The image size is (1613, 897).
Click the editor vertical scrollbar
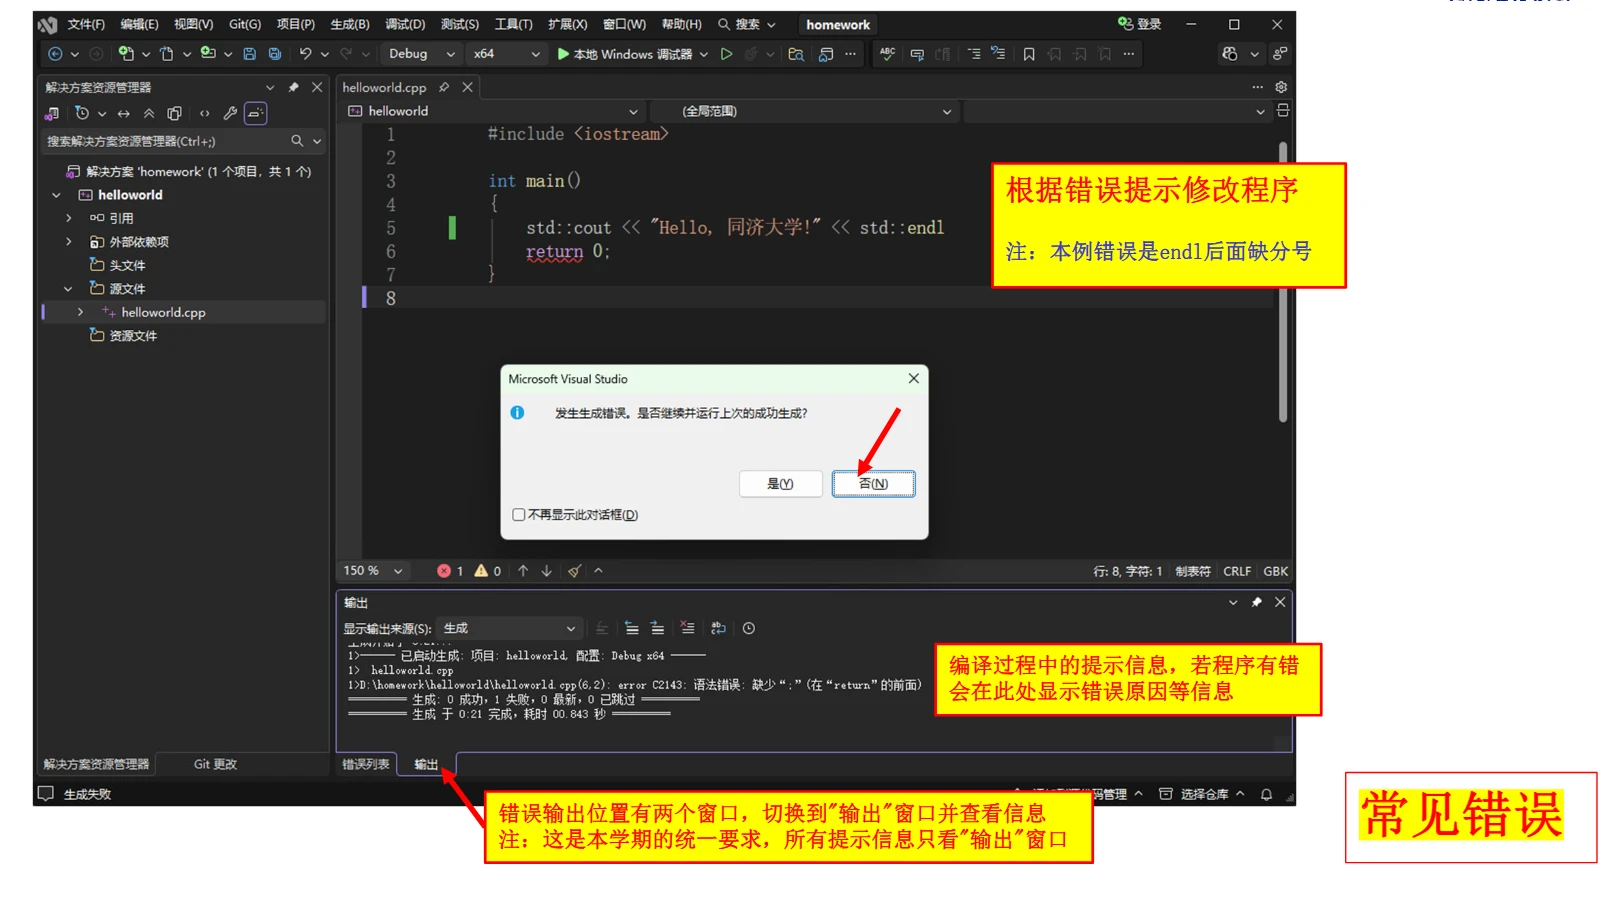pos(1283,282)
